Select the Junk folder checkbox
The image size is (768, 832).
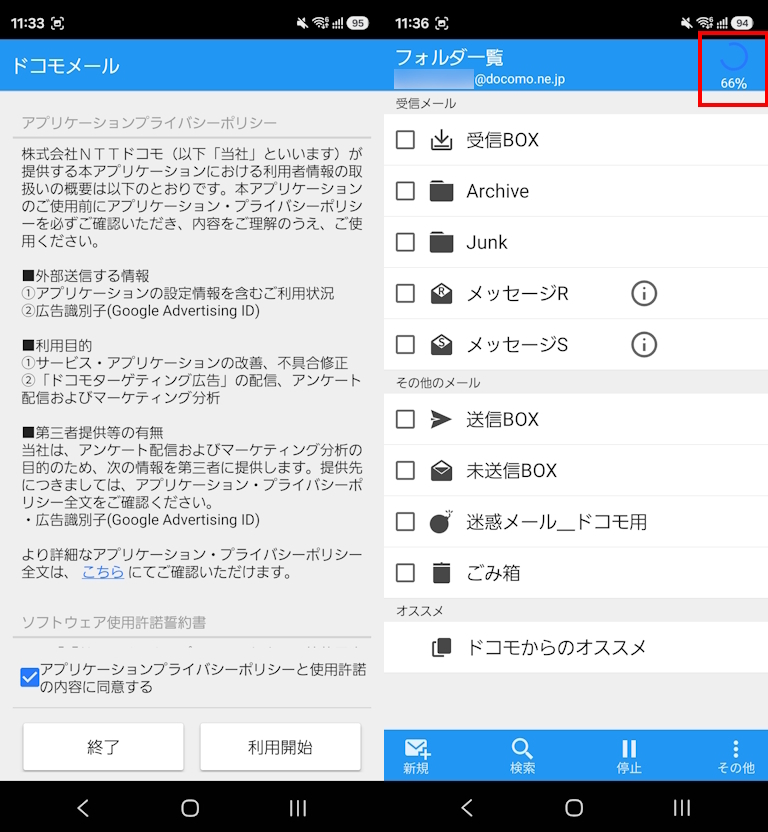click(x=405, y=242)
